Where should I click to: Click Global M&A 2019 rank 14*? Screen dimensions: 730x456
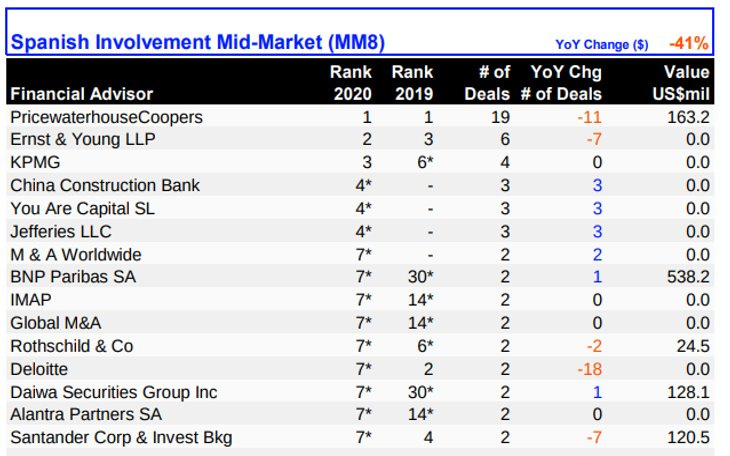[x=420, y=323]
